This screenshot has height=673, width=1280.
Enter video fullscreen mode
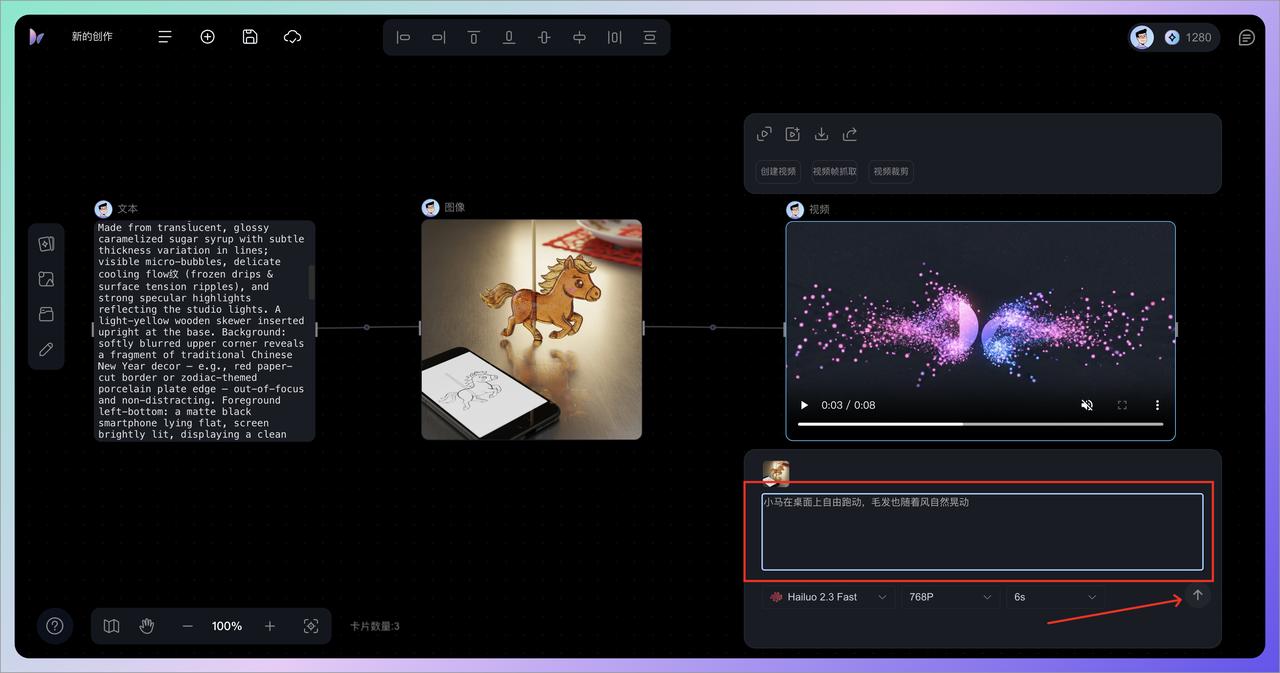coord(1122,405)
